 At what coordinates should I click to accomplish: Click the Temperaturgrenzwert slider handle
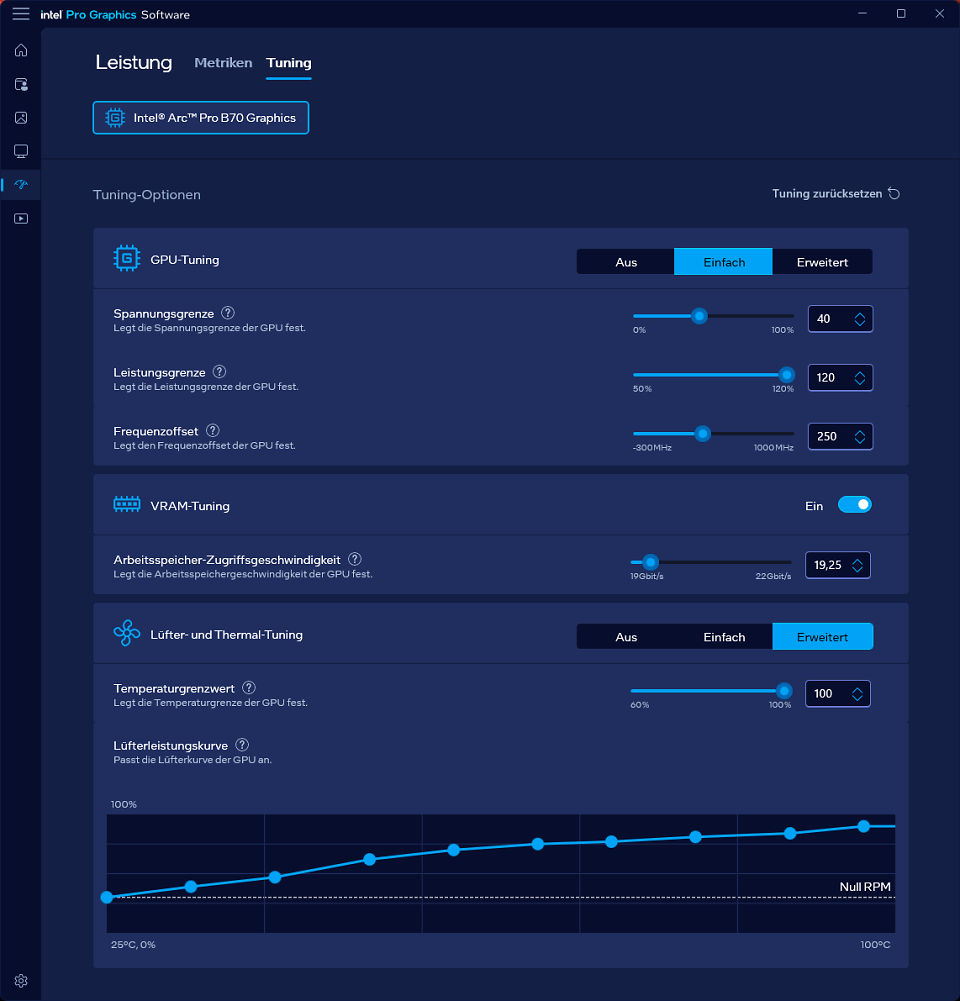[784, 691]
